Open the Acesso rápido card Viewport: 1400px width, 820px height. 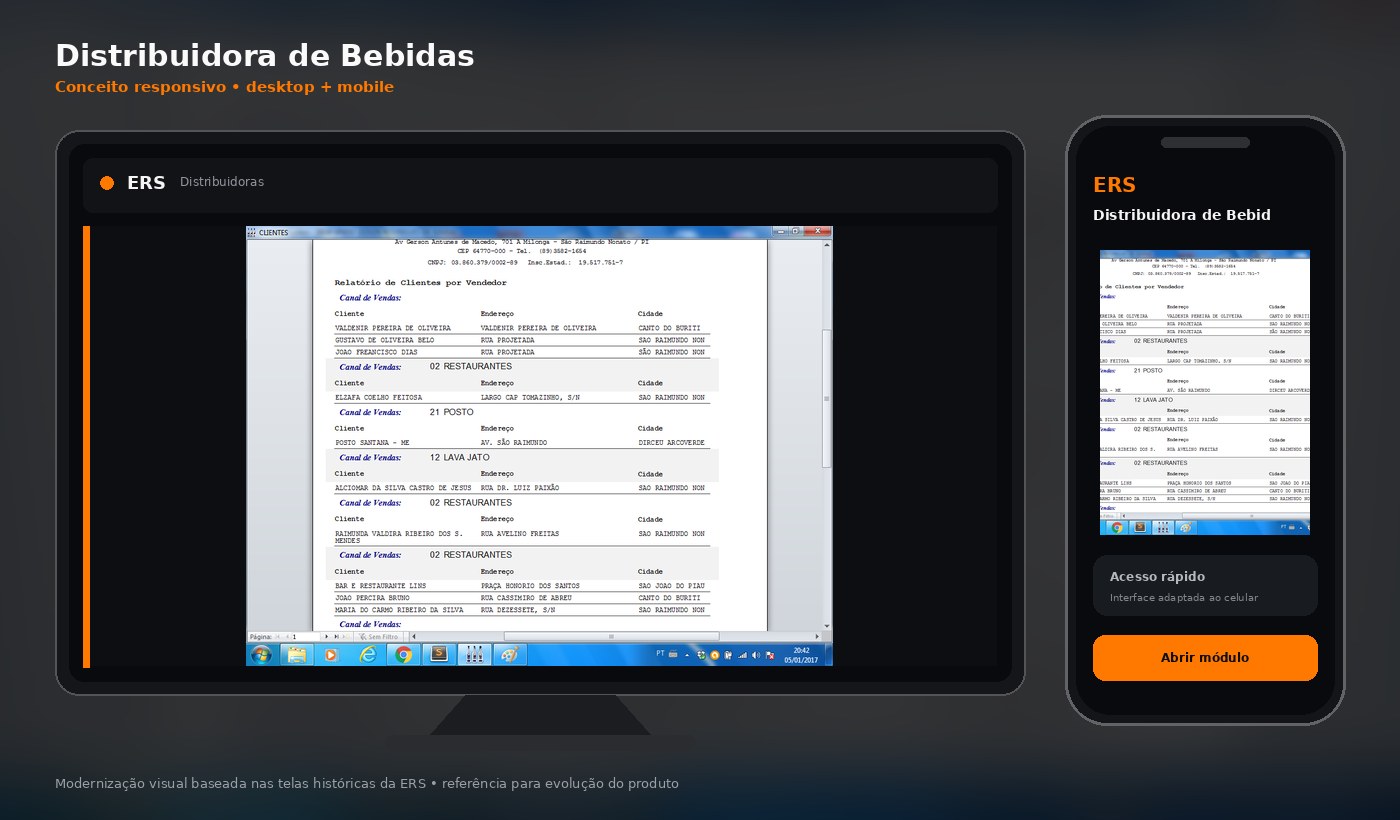(1205, 585)
